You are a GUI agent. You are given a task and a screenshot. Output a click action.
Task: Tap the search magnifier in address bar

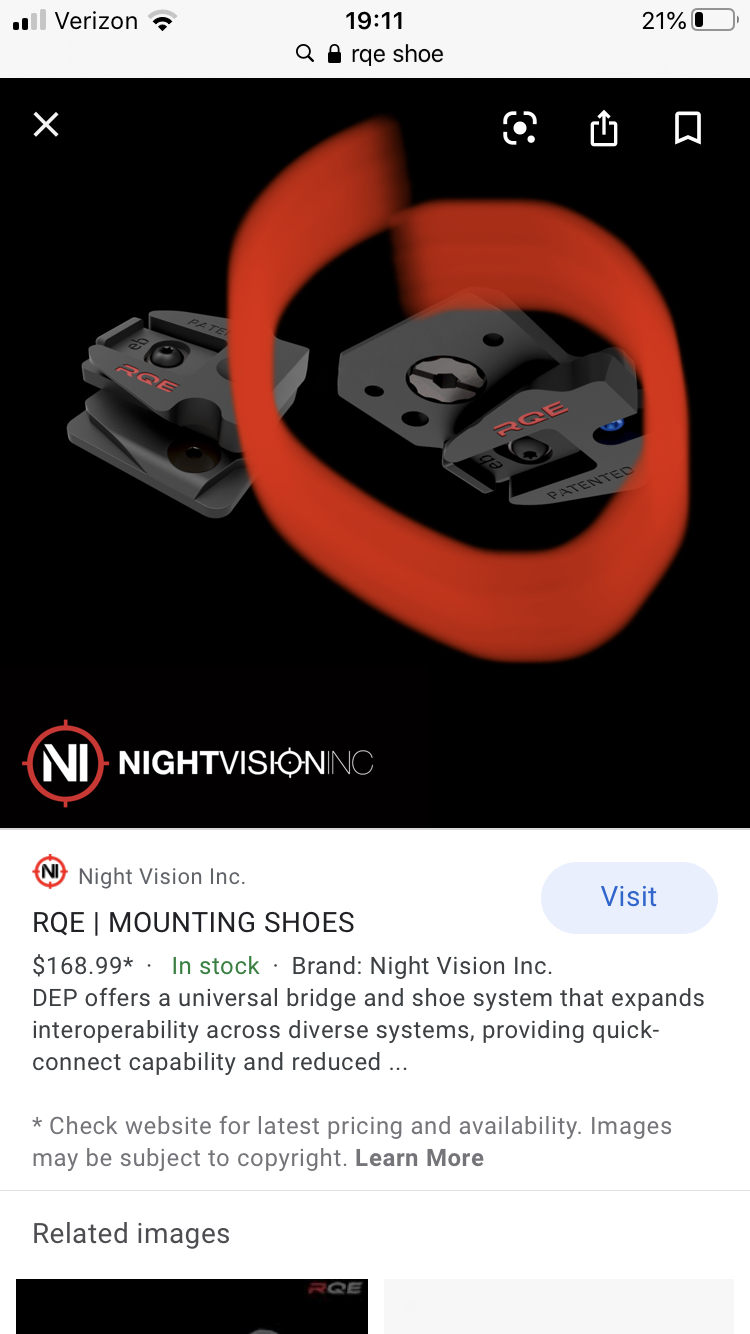305,54
